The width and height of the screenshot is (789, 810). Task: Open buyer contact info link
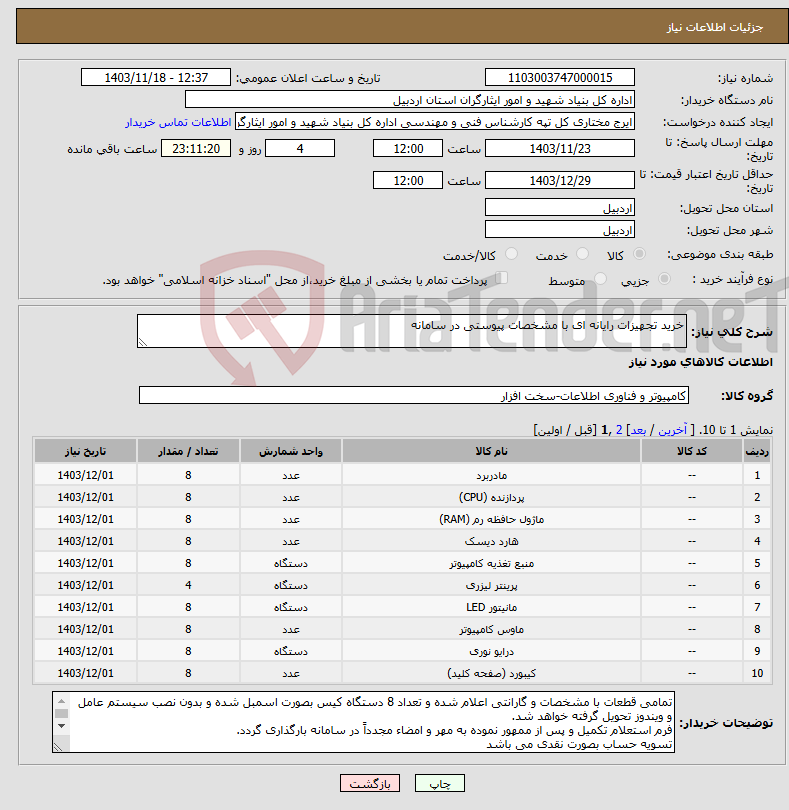click(x=178, y=122)
